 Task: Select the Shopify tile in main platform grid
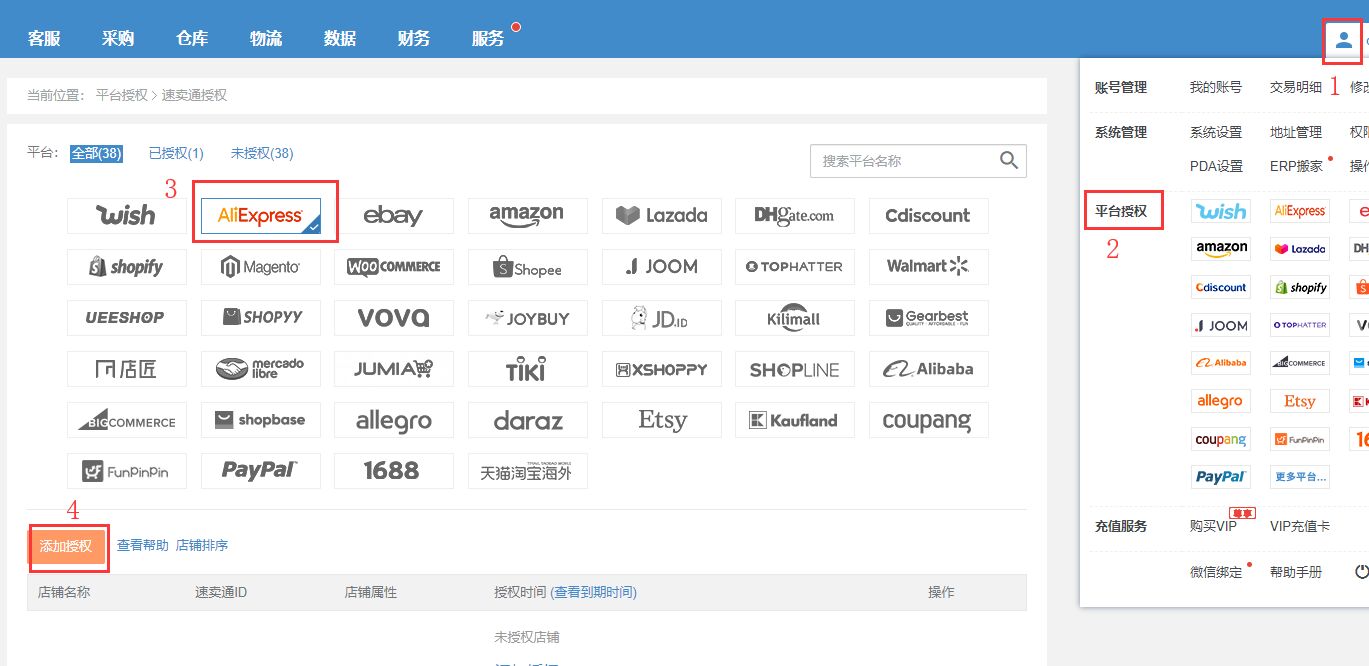point(127,267)
